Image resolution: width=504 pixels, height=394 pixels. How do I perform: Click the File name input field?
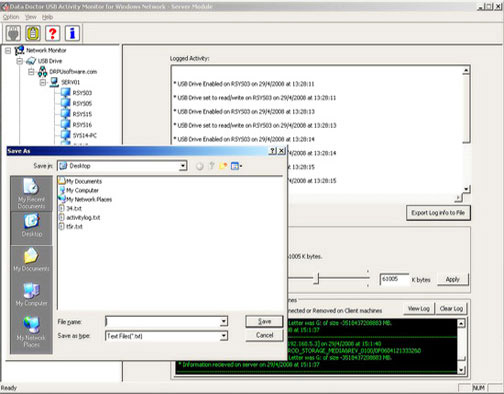click(163, 322)
